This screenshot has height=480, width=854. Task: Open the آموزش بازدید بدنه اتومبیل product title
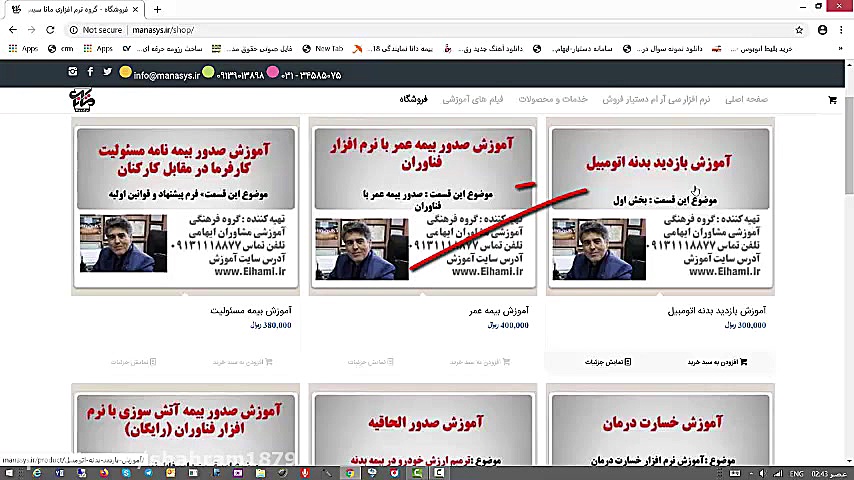(x=717, y=311)
